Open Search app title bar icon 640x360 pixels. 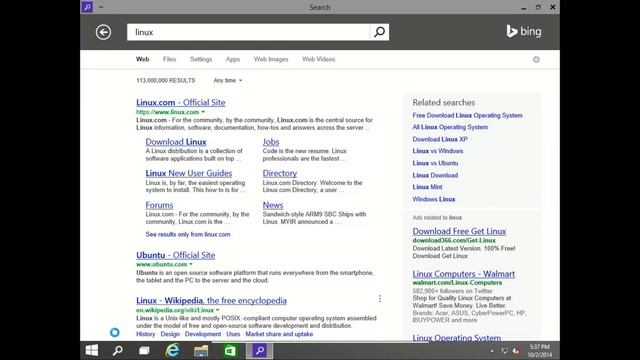[87, 7]
